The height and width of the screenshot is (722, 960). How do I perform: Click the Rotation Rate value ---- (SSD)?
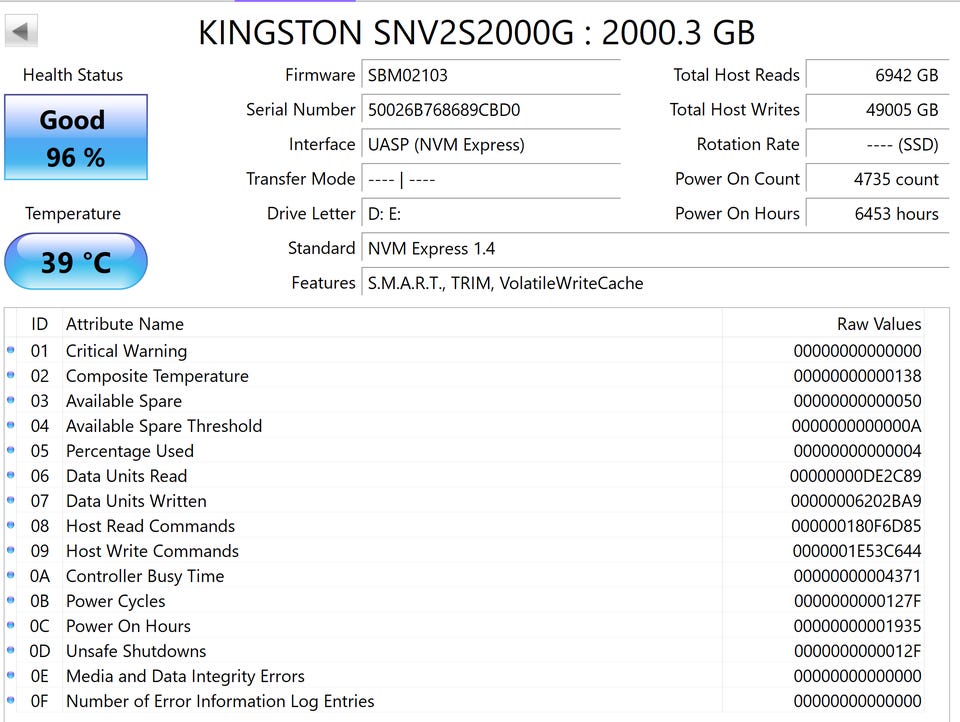point(877,145)
